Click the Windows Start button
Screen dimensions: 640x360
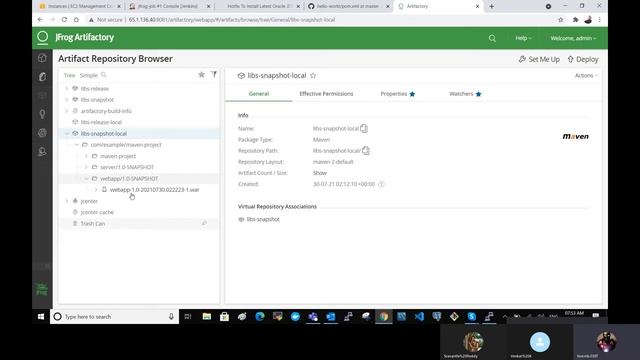click(41, 317)
